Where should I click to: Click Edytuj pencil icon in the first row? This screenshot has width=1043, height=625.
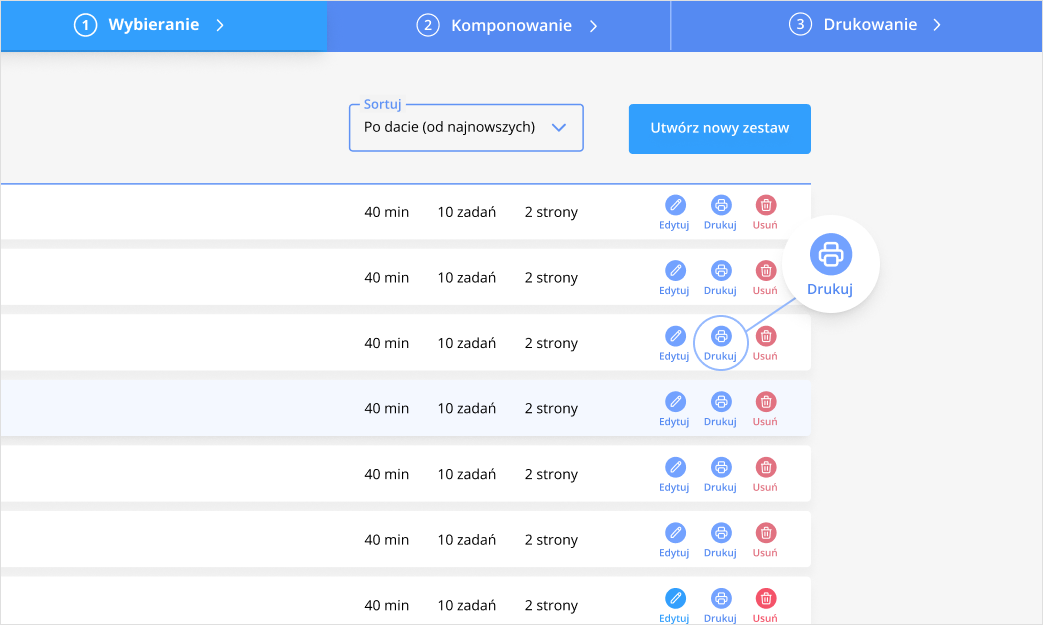pyautogui.click(x=675, y=205)
